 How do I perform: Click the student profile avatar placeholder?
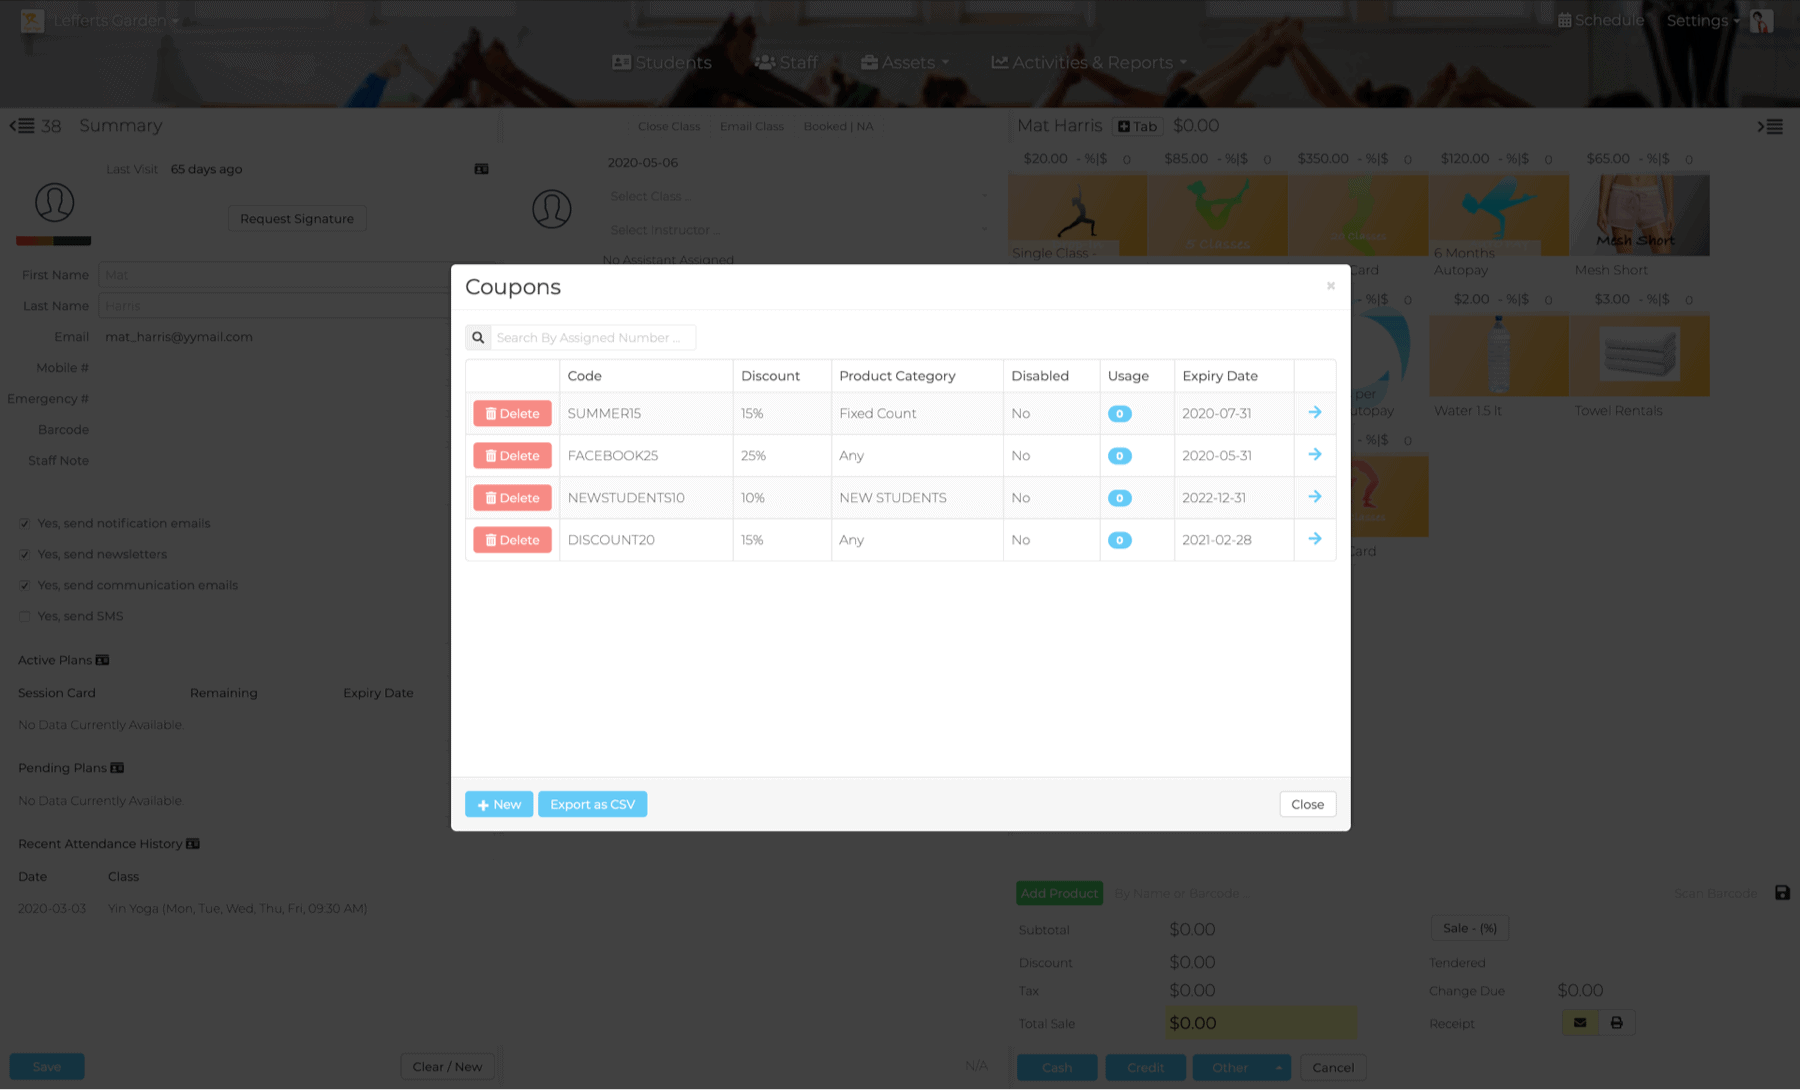tap(54, 202)
